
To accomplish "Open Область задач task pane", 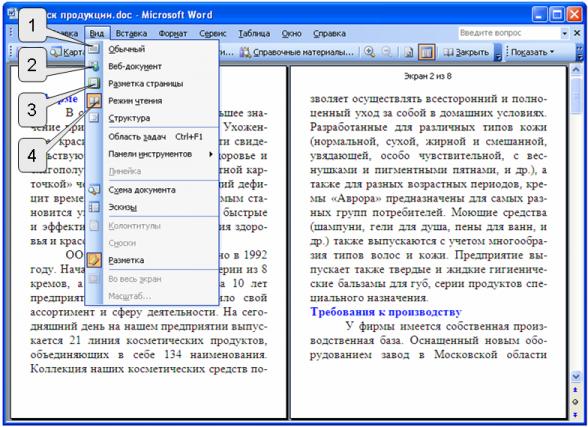I will pos(152,137).
